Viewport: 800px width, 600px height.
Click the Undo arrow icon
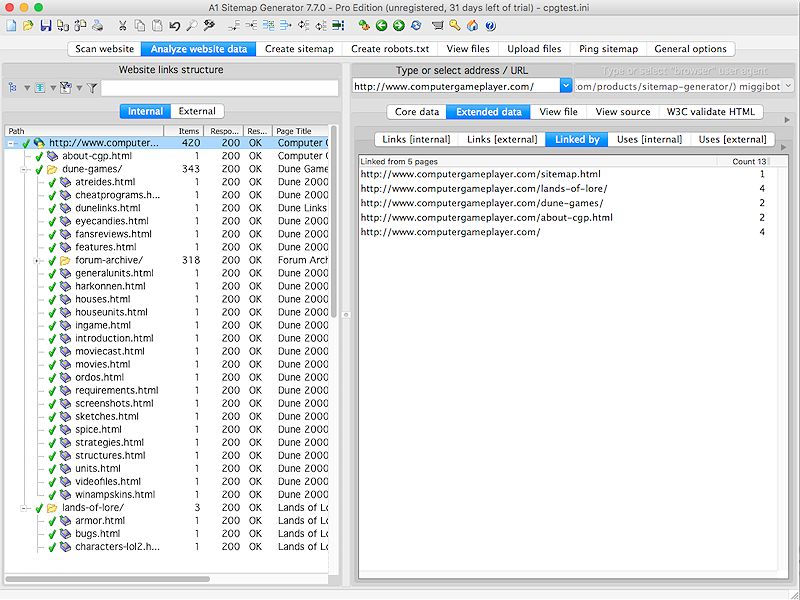click(x=175, y=26)
